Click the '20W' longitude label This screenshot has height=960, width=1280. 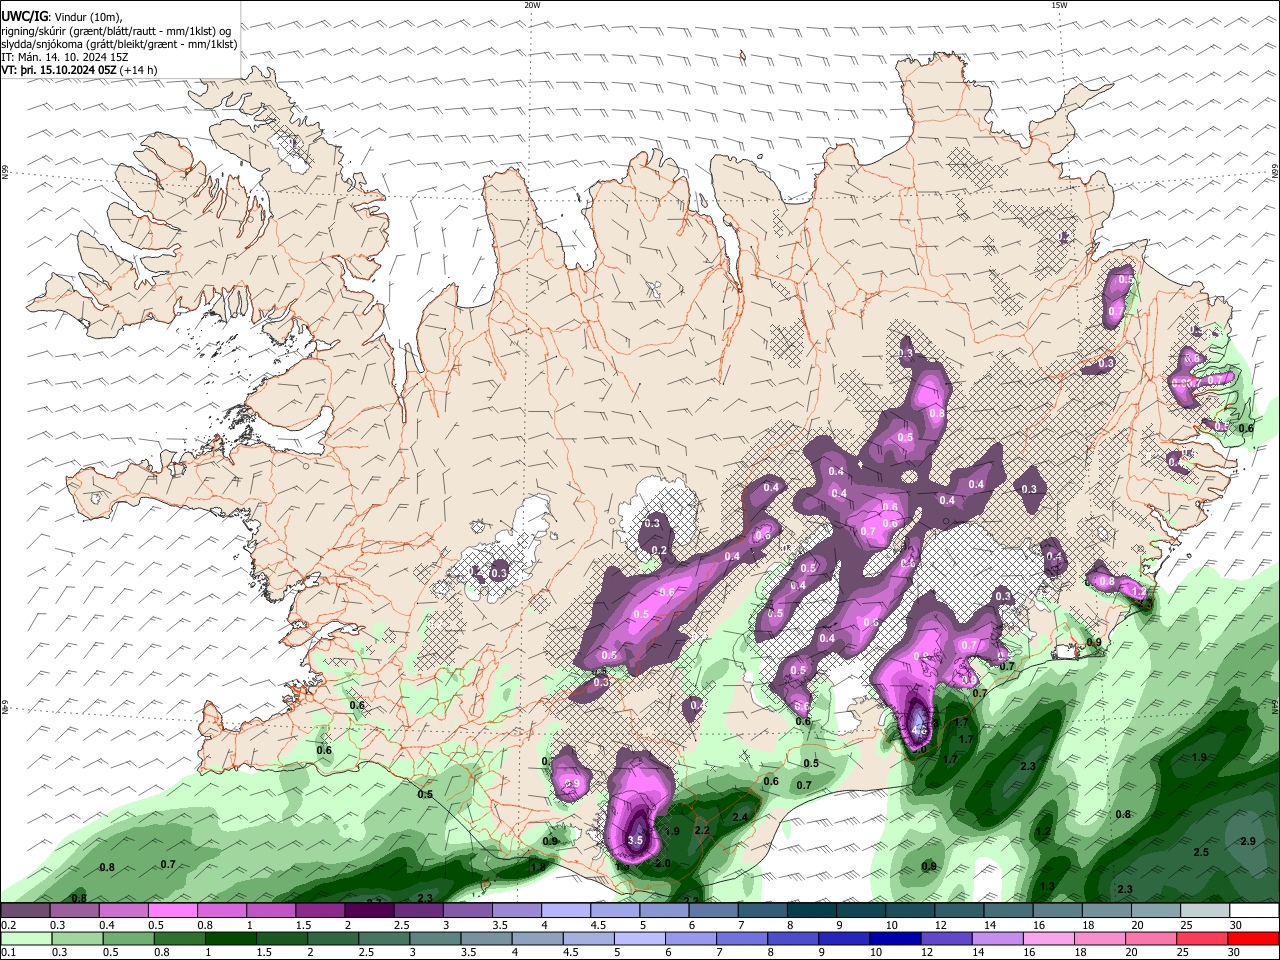click(x=532, y=6)
